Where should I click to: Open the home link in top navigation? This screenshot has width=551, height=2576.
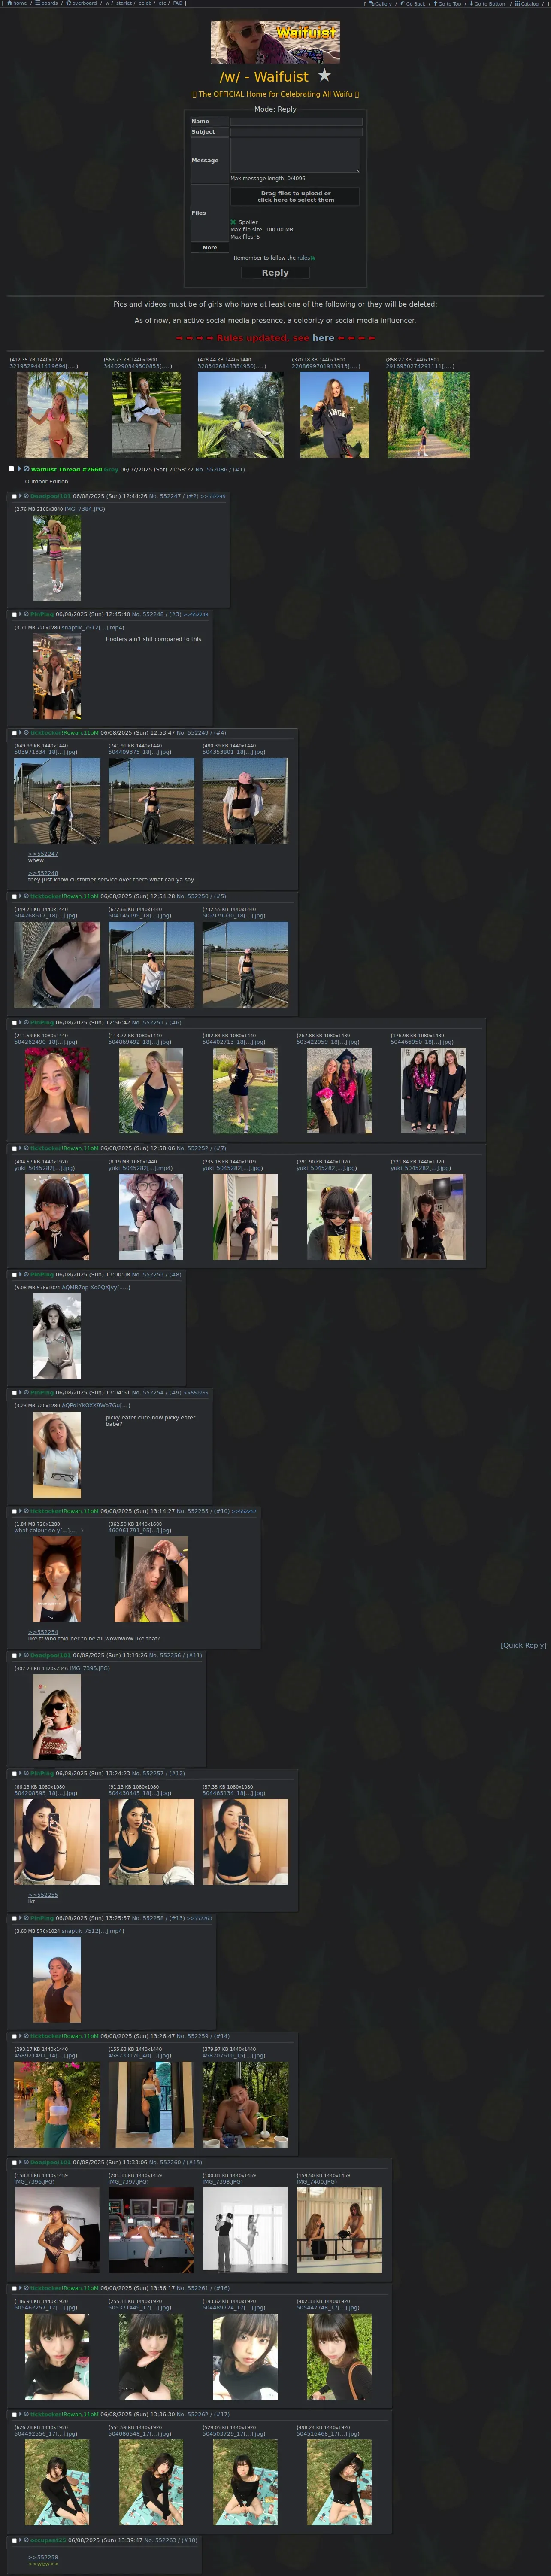17,3
